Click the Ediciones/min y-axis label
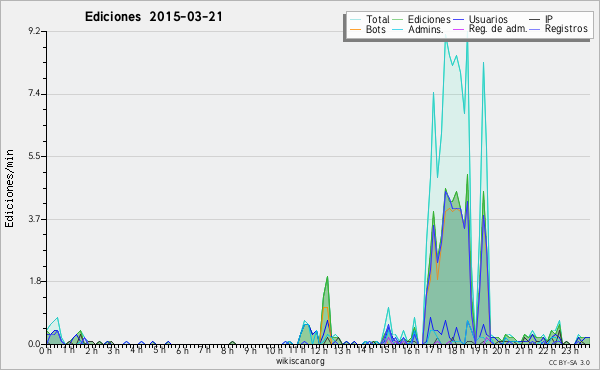The height and width of the screenshot is (370, 600). (x=9, y=188)
